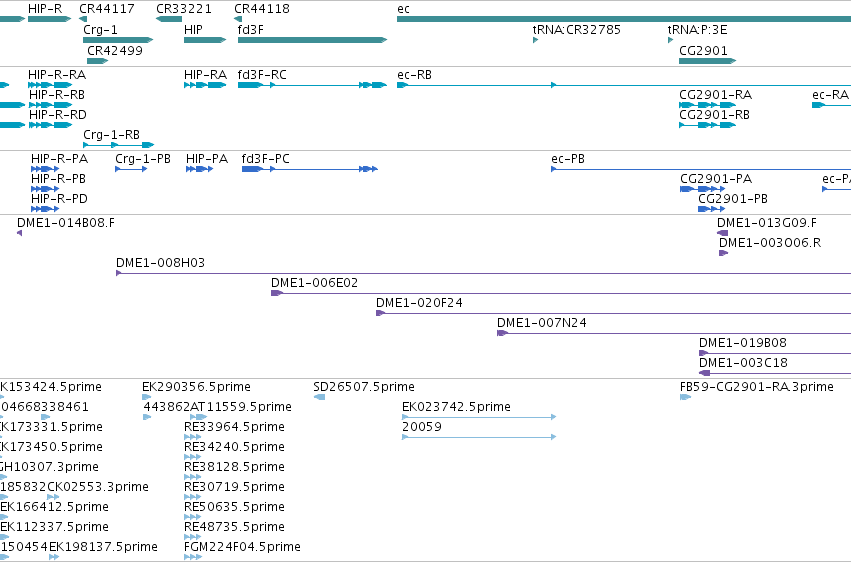Image resolution: width=851 pixels, height=562 pixels.
Task: Open the CR44118 gene feature
Action: [238, 19]
